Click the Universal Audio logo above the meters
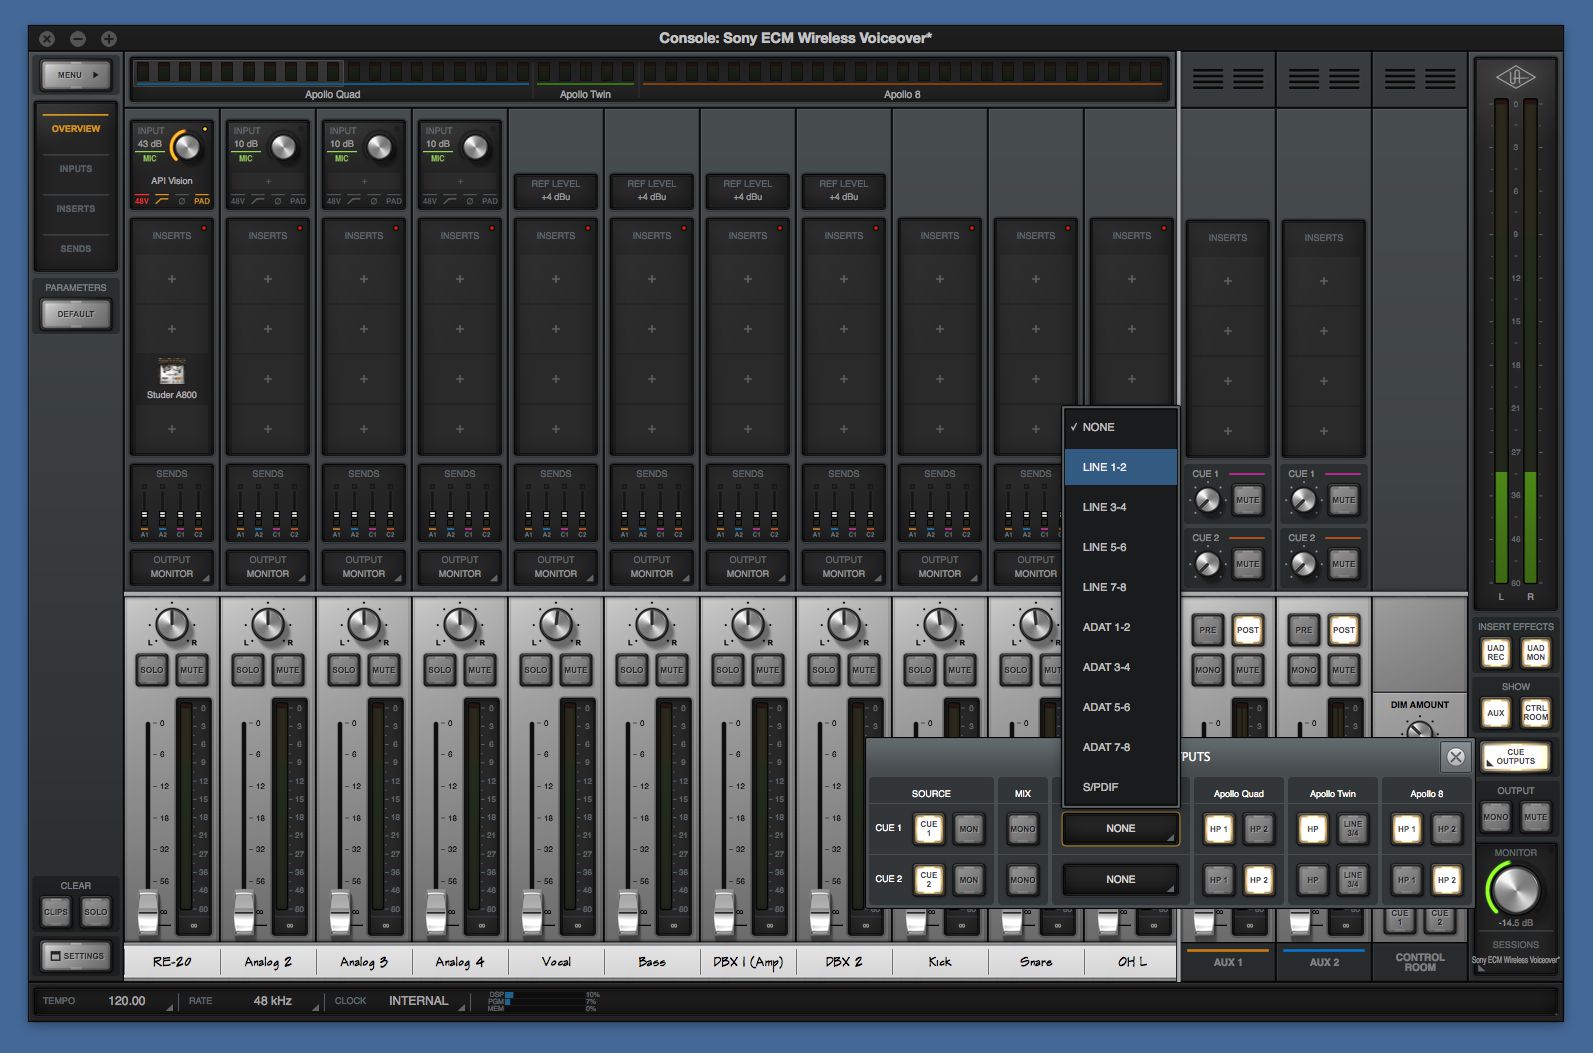The height and width of the screenshot is (1053, 1593). [1515, 77]
